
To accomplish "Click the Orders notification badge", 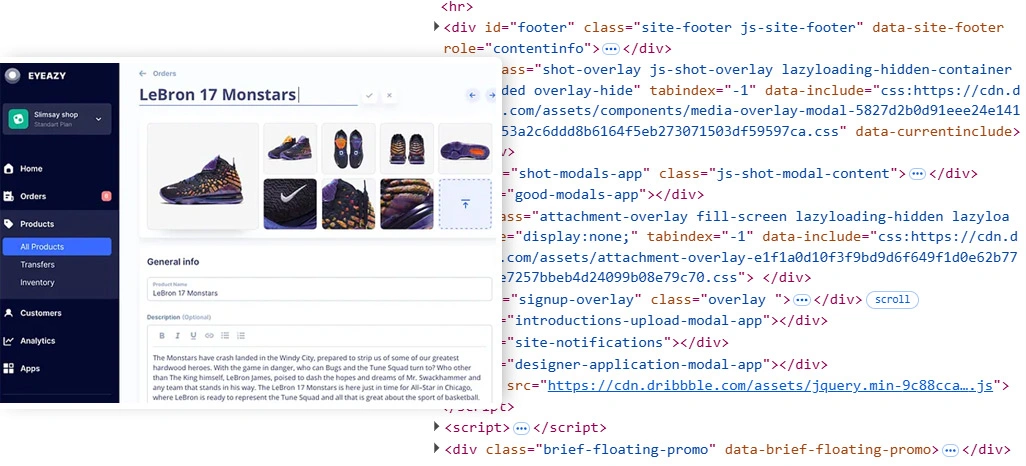I will pyautogui.click(x=106, y=196).
